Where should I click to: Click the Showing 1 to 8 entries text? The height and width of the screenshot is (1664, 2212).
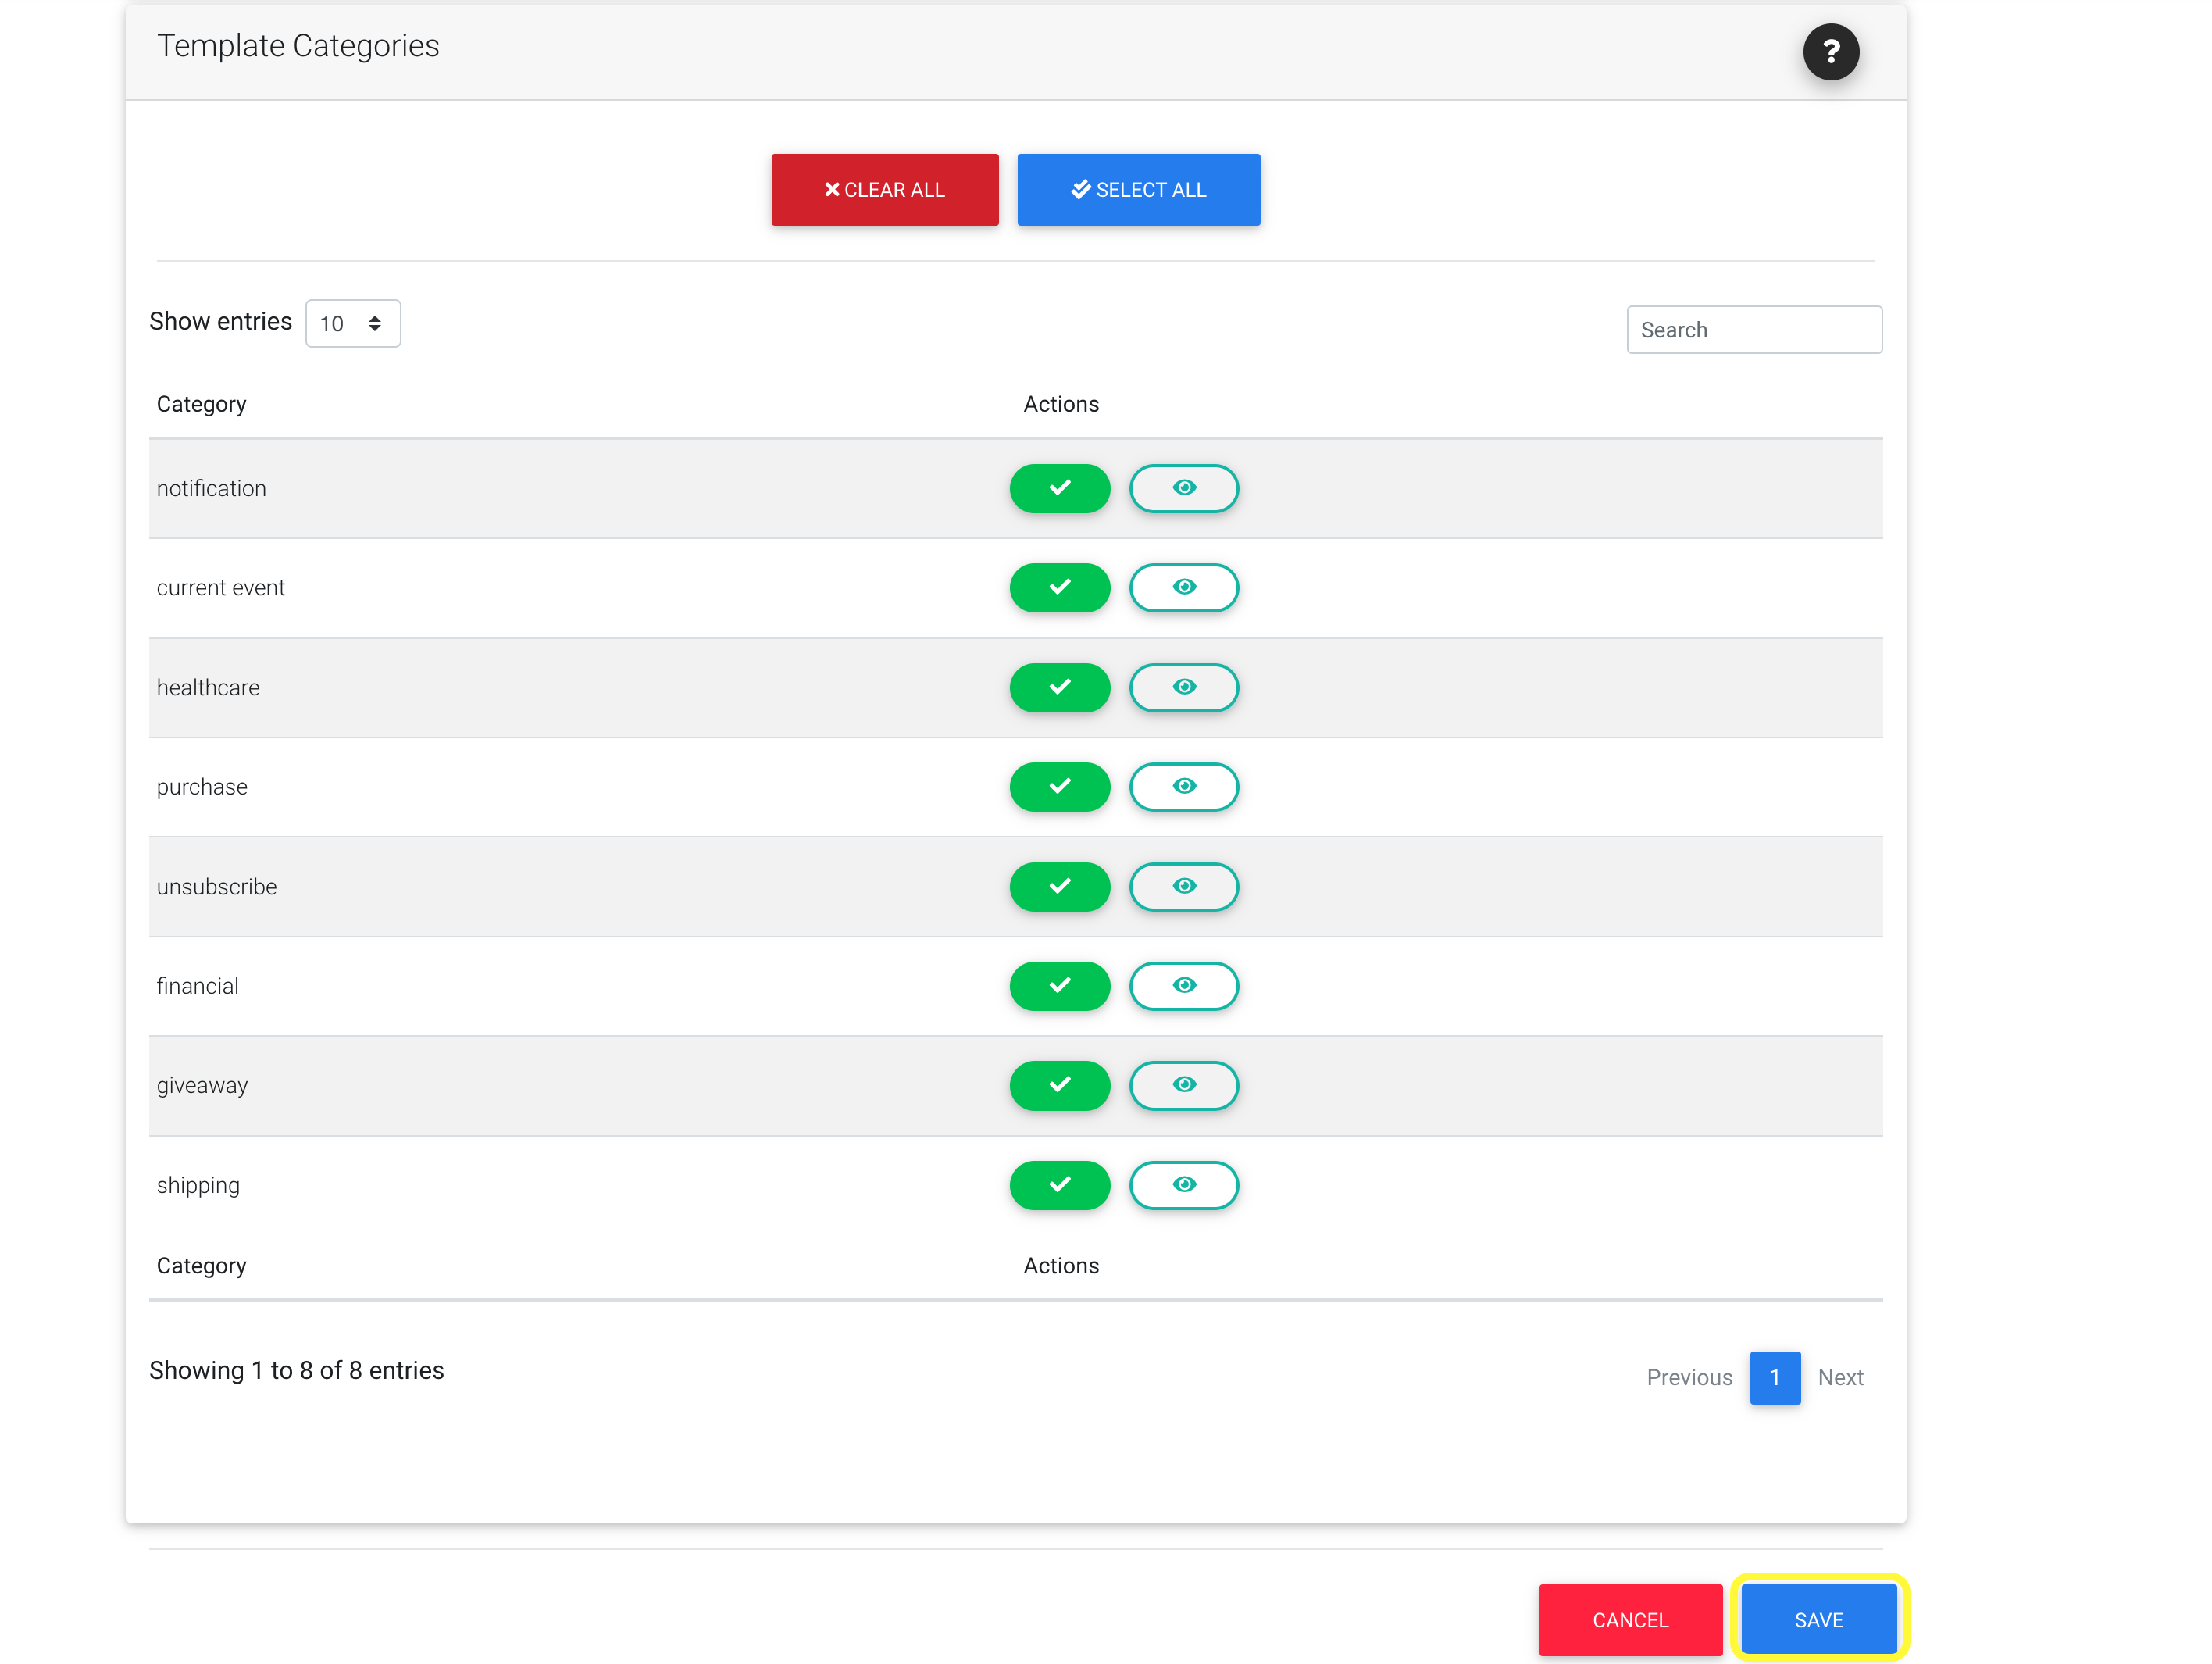coord(296,1370)
